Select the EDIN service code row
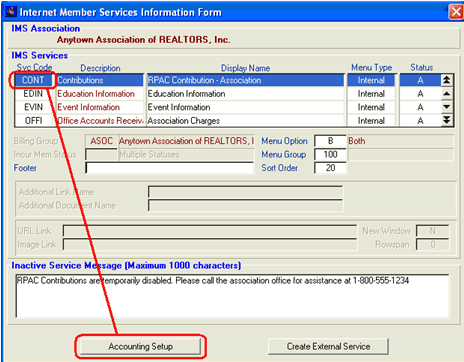 point(33,94)
